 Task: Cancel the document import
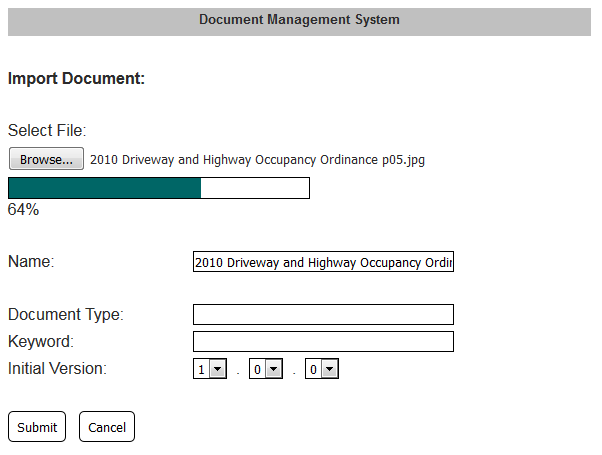[107, 427]
